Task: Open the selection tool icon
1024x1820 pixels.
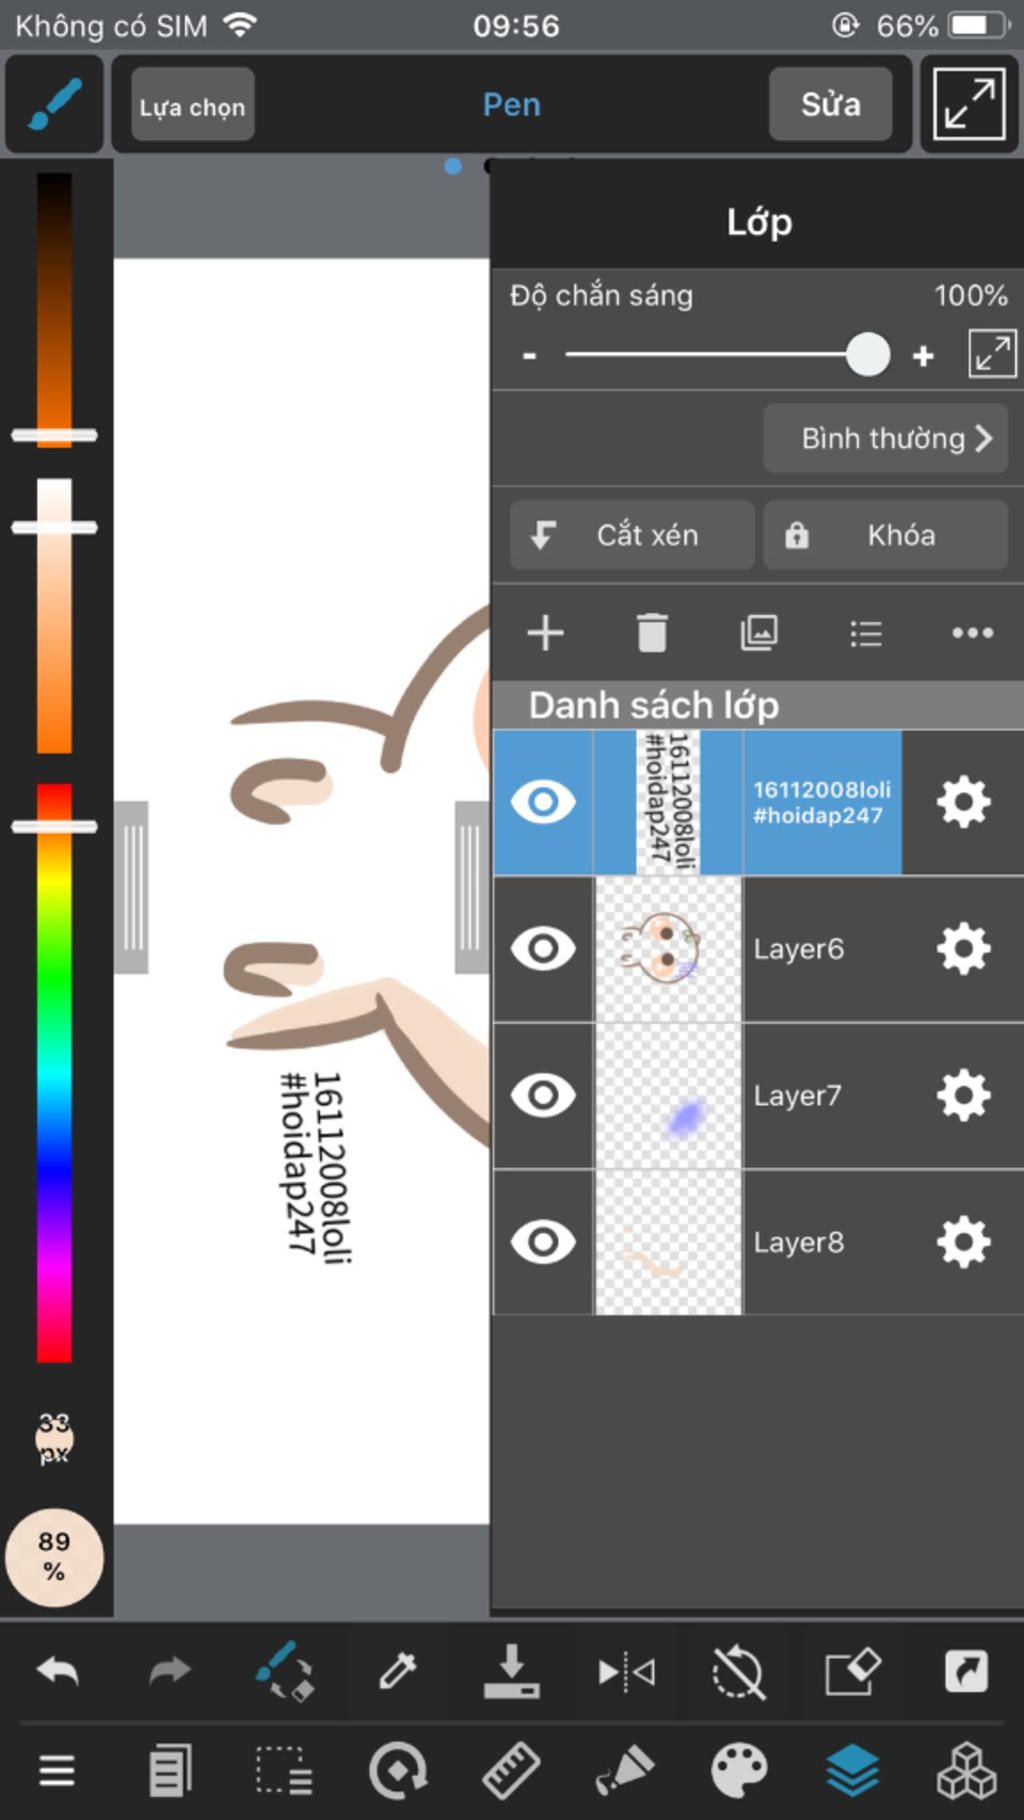Action: click(284, 1771)
